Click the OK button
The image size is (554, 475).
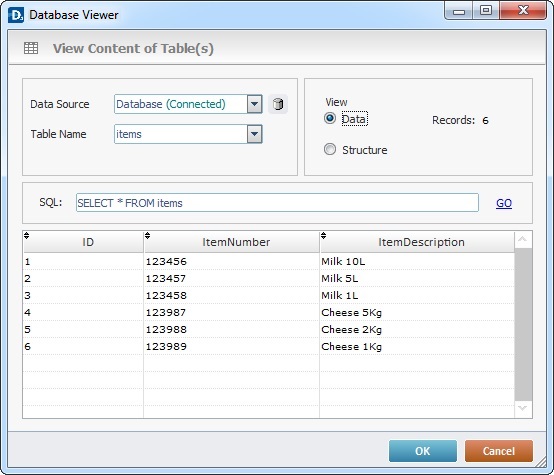(423, 451)
